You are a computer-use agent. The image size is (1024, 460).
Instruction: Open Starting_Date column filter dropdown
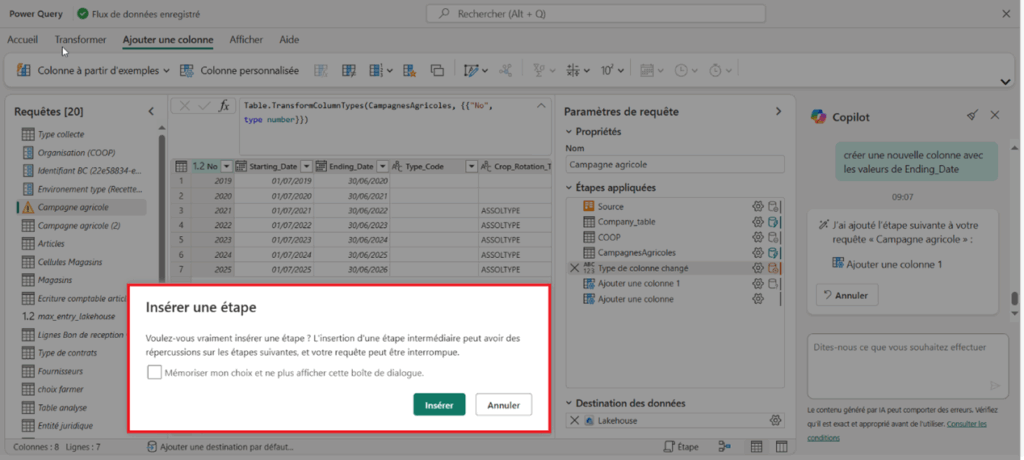click(305, 166)
